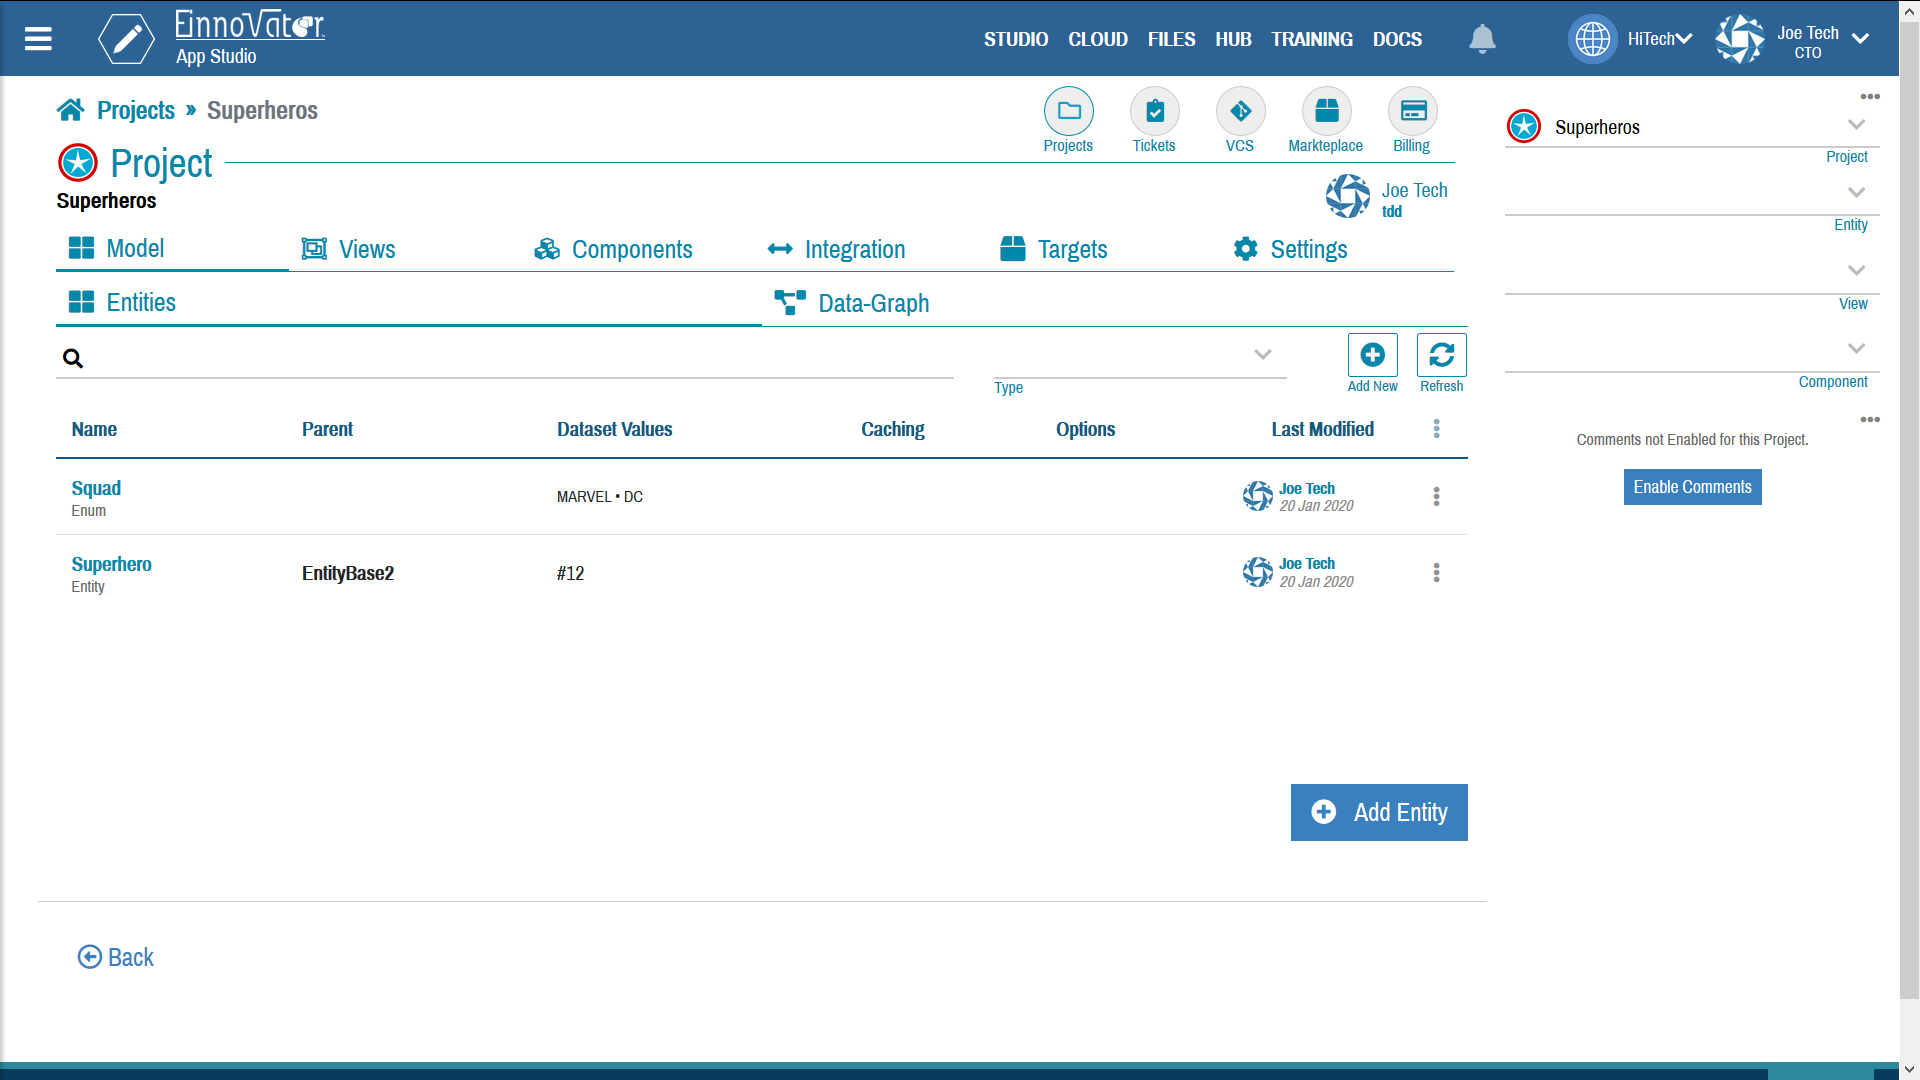
Task: Open Superhero entity row options
Action: [x=1436, y=571]
